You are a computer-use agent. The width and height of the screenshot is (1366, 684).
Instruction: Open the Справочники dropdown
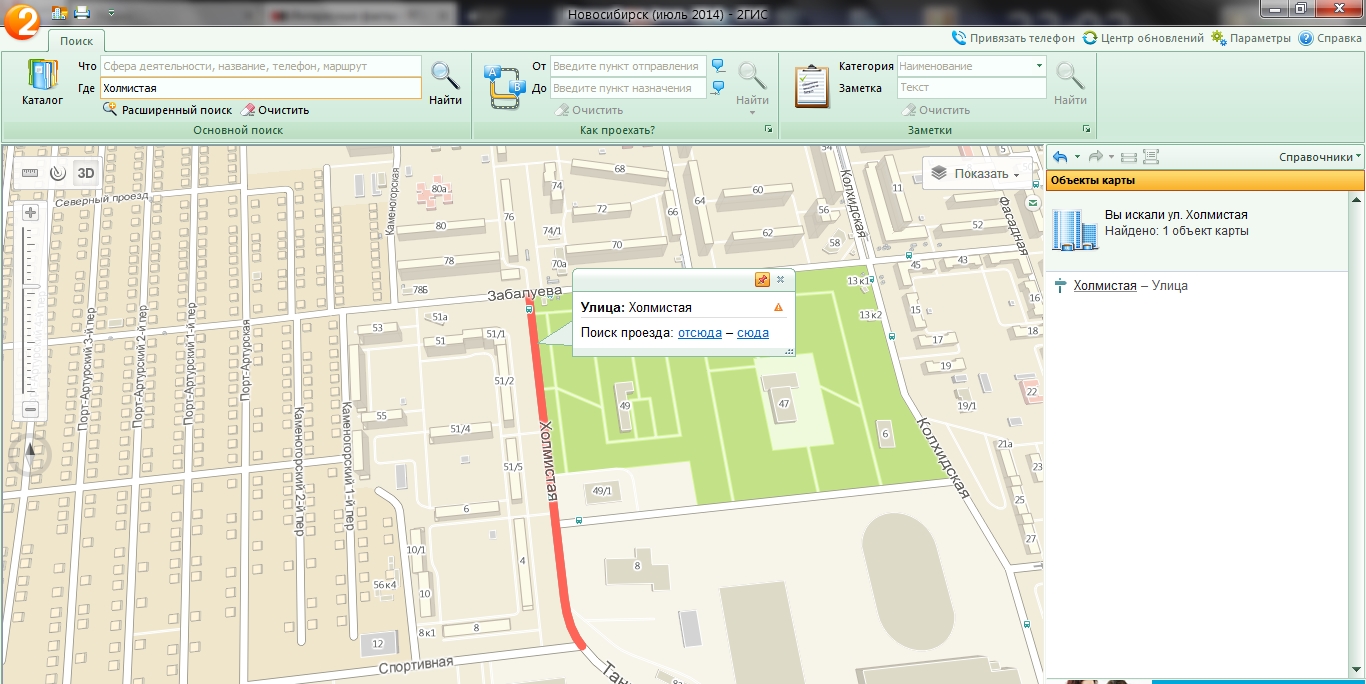pos(1320,157)
